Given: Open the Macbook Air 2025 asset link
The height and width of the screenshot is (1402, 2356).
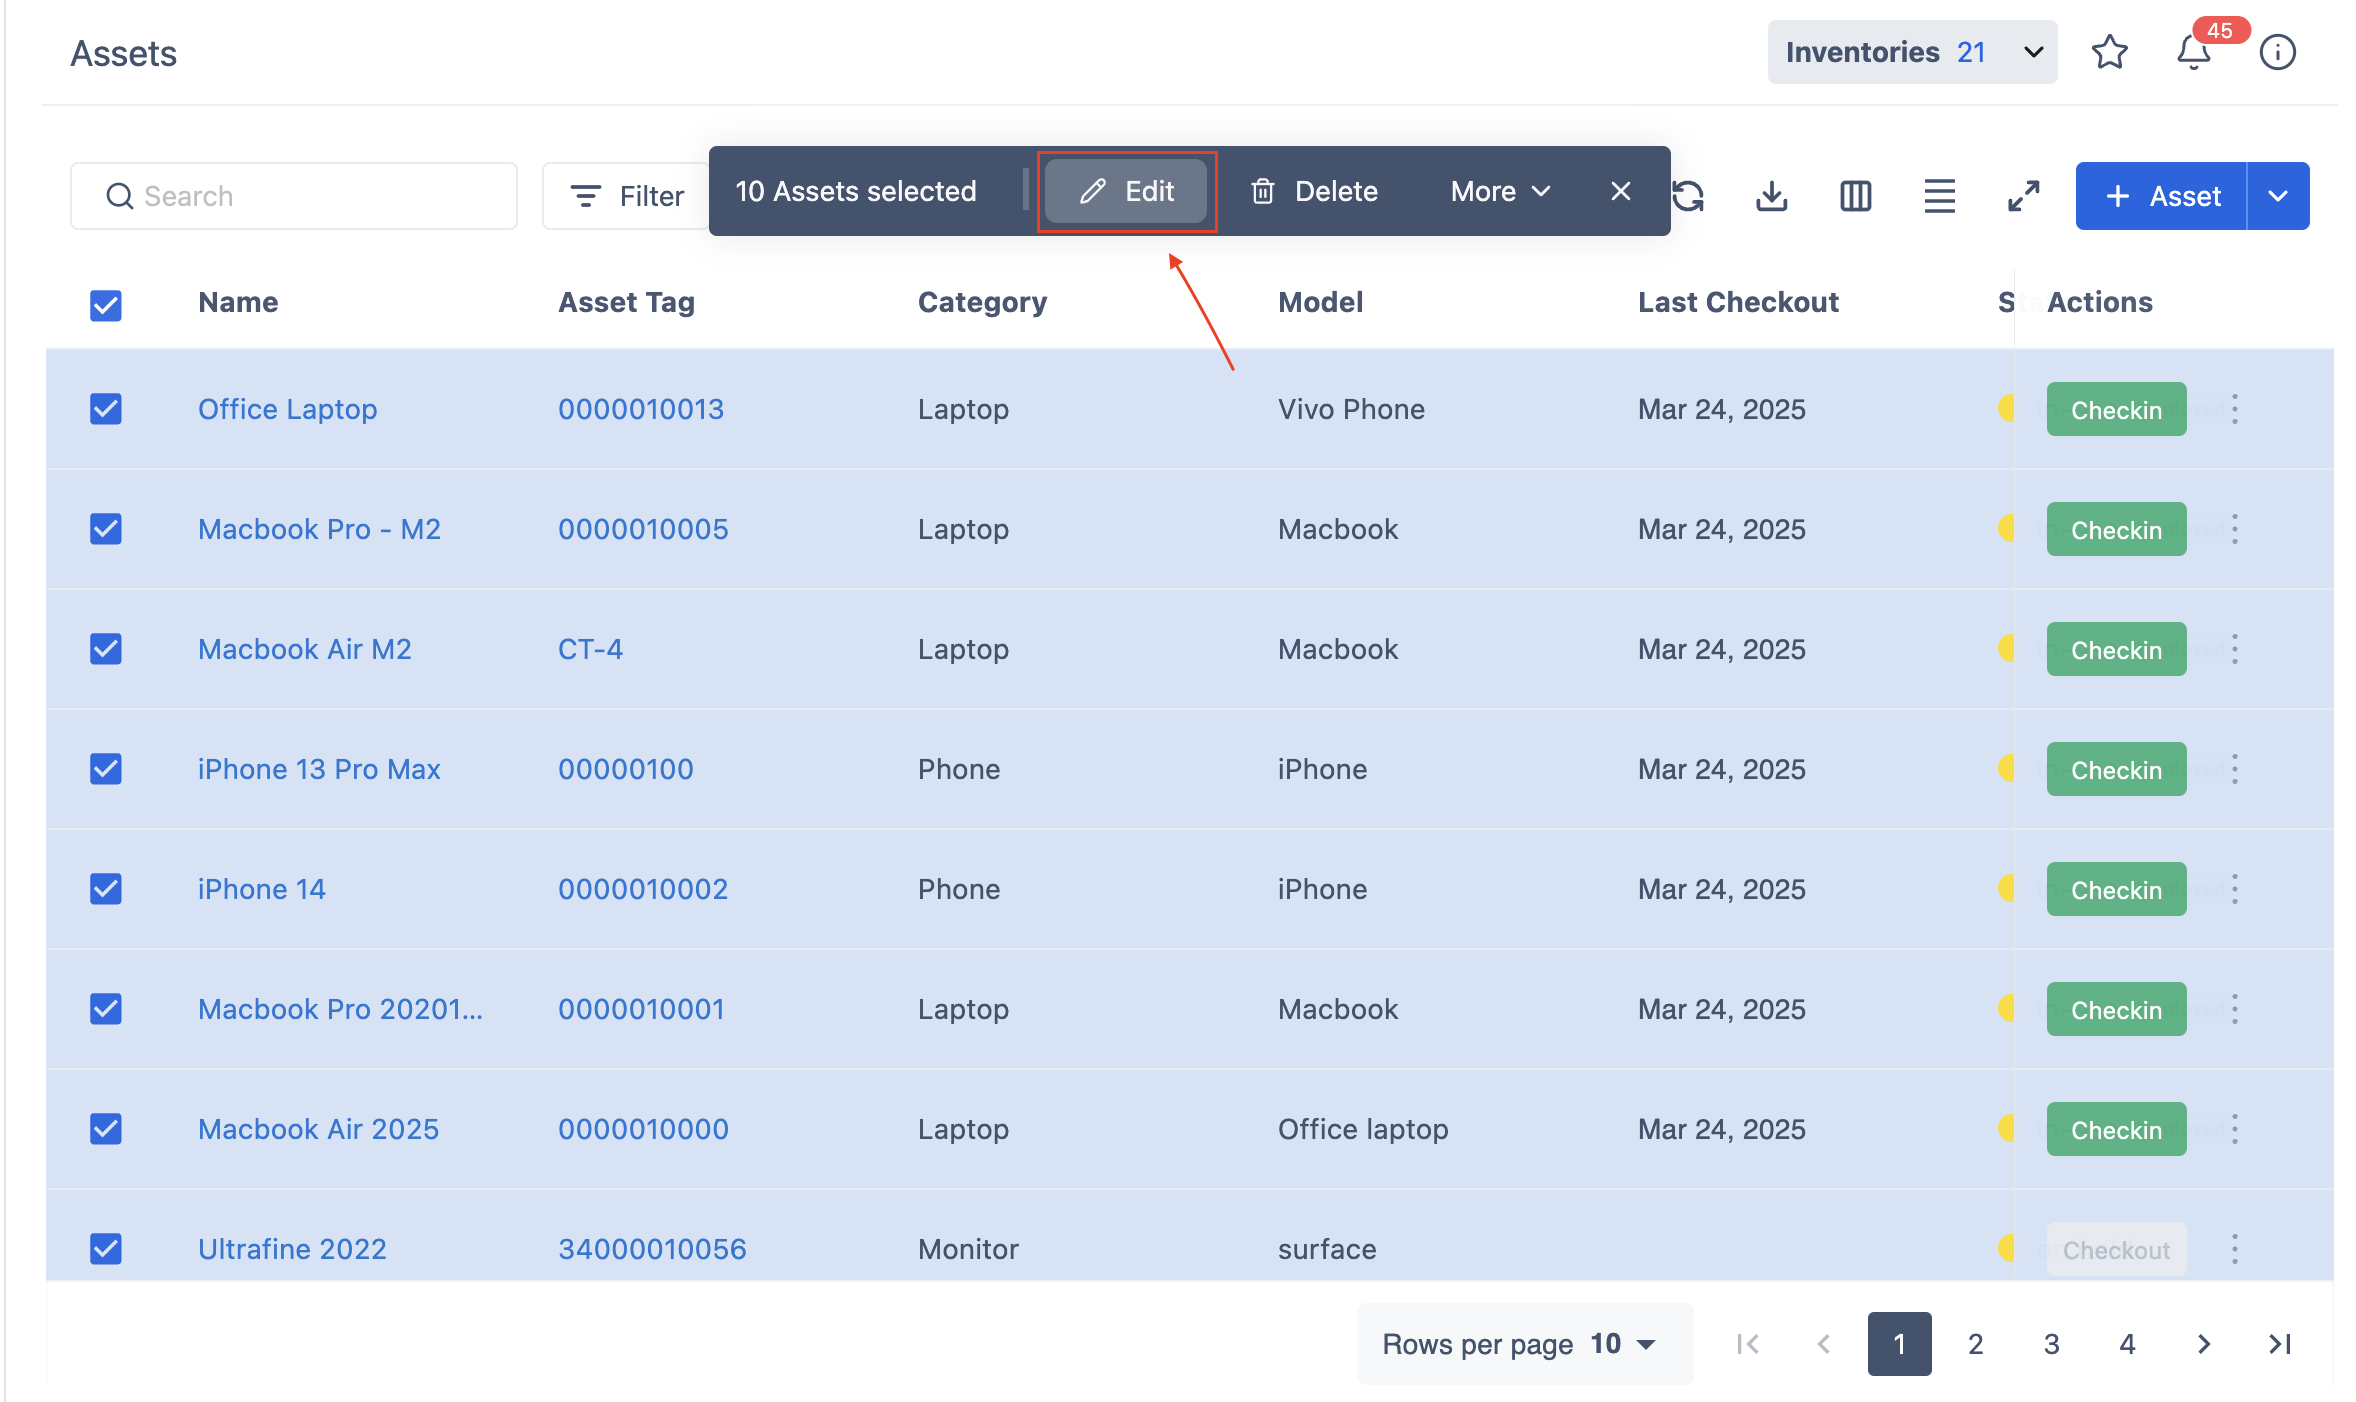Looking at the screenshot, I should click(318, 1129).
